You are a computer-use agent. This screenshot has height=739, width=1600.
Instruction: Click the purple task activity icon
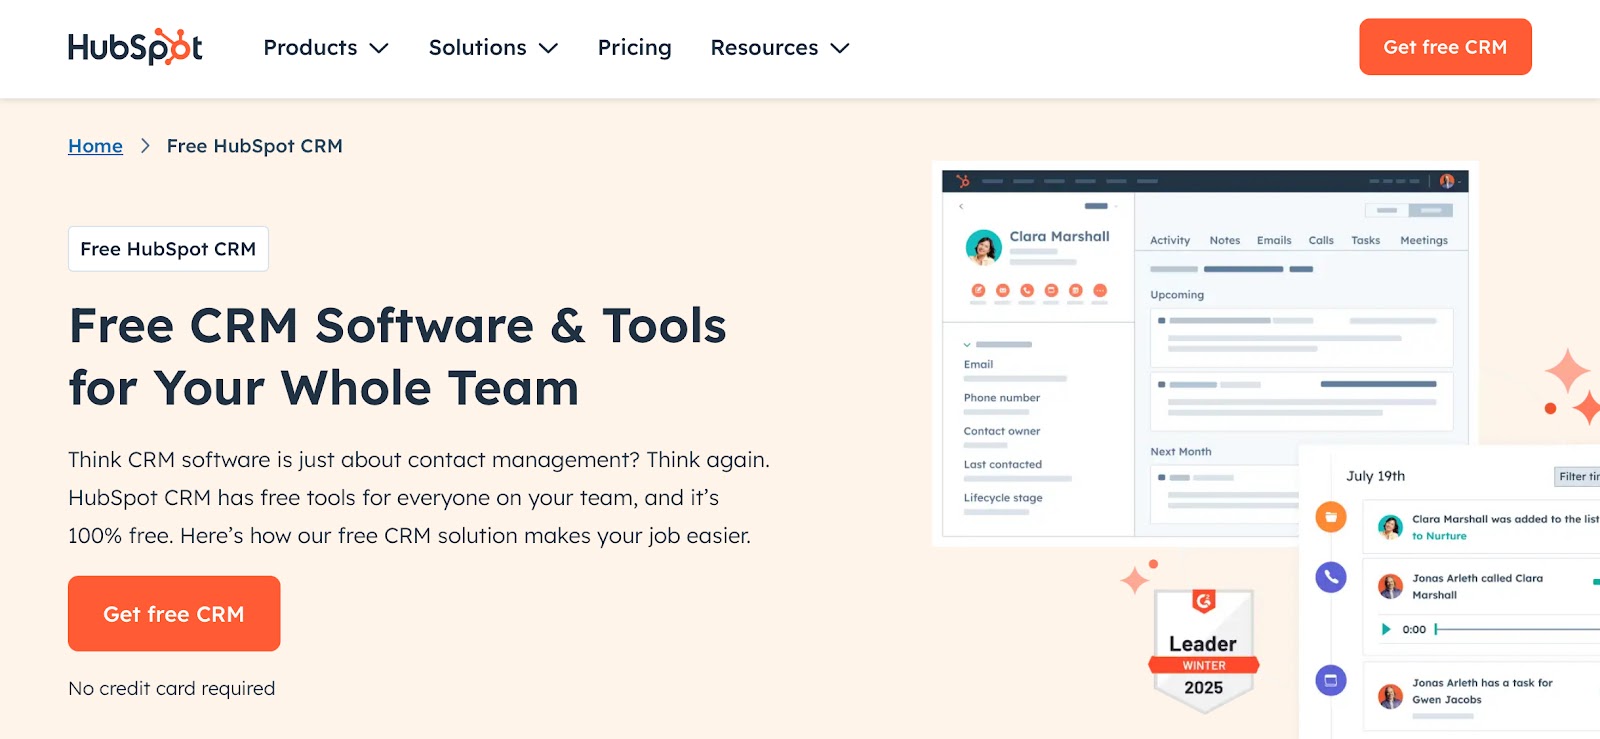pyautogui.click(x=1331, y=681)
